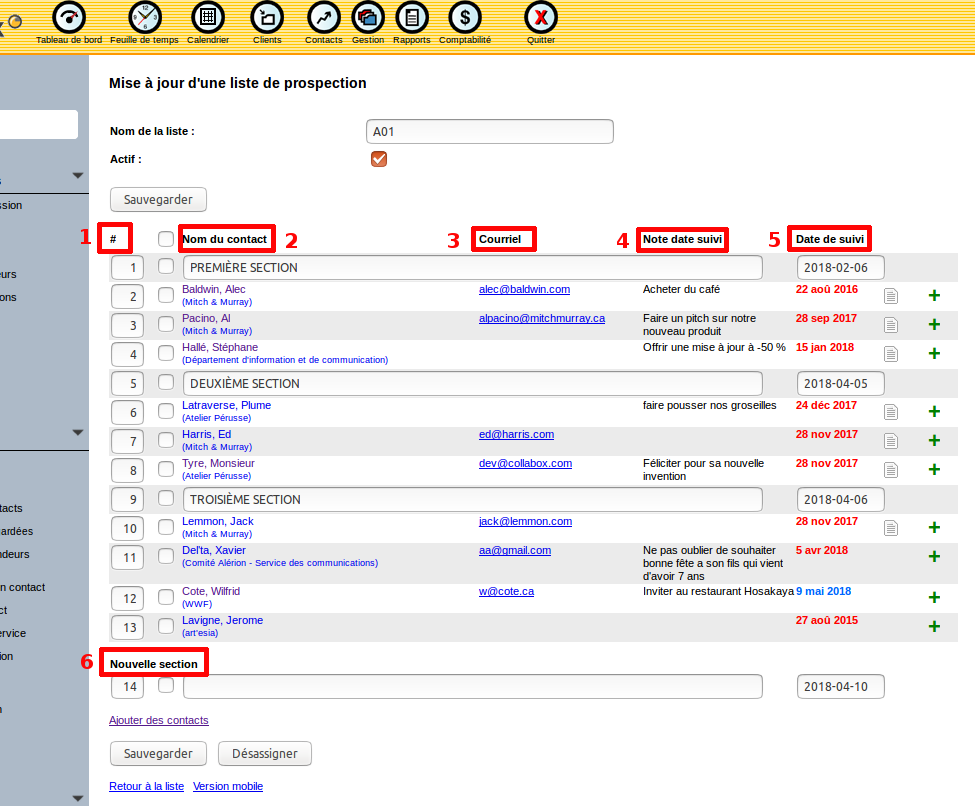Open the Comptabilité dollar icon

[464, 18]
